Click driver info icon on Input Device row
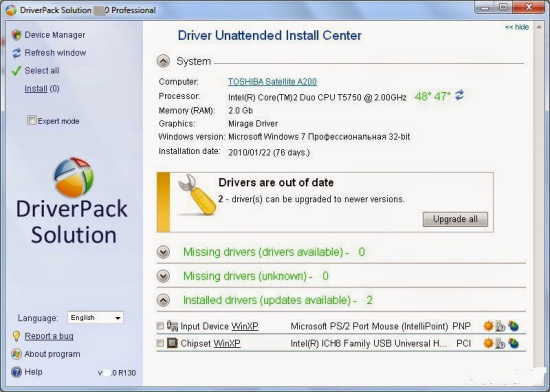550x392 pixels. tap(501, 326)
